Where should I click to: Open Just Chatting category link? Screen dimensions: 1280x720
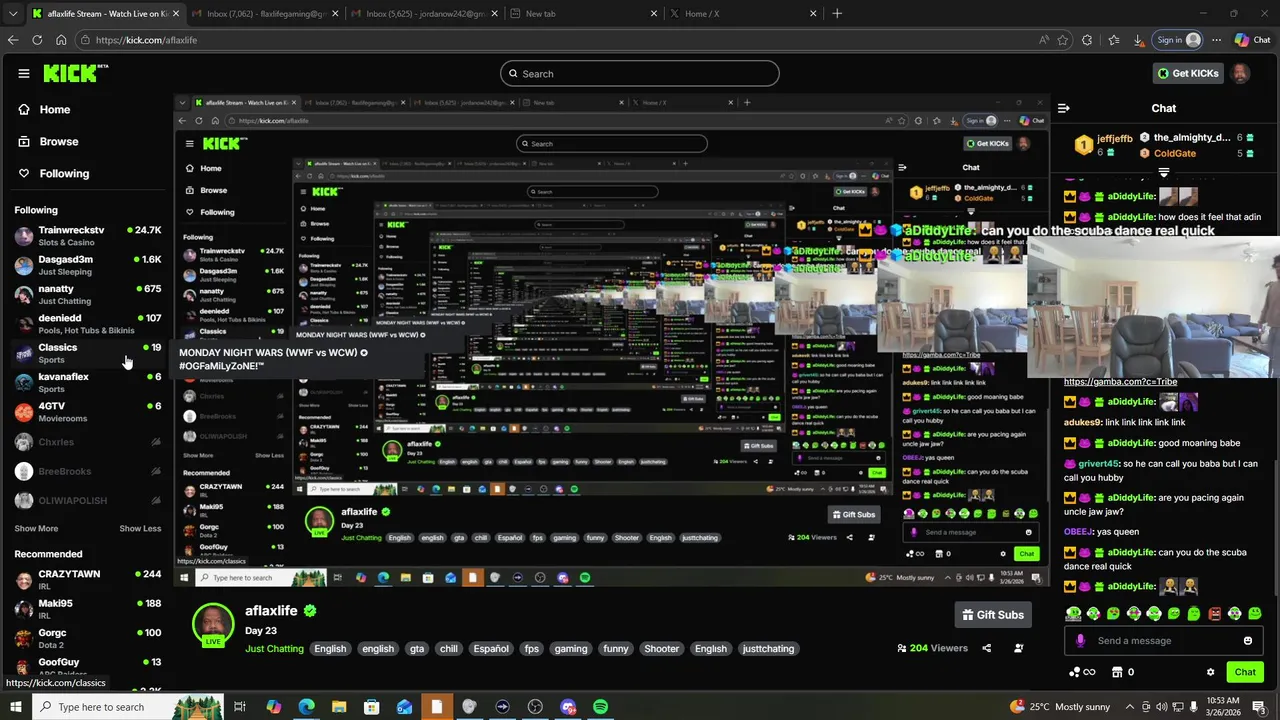click(274, 649)
